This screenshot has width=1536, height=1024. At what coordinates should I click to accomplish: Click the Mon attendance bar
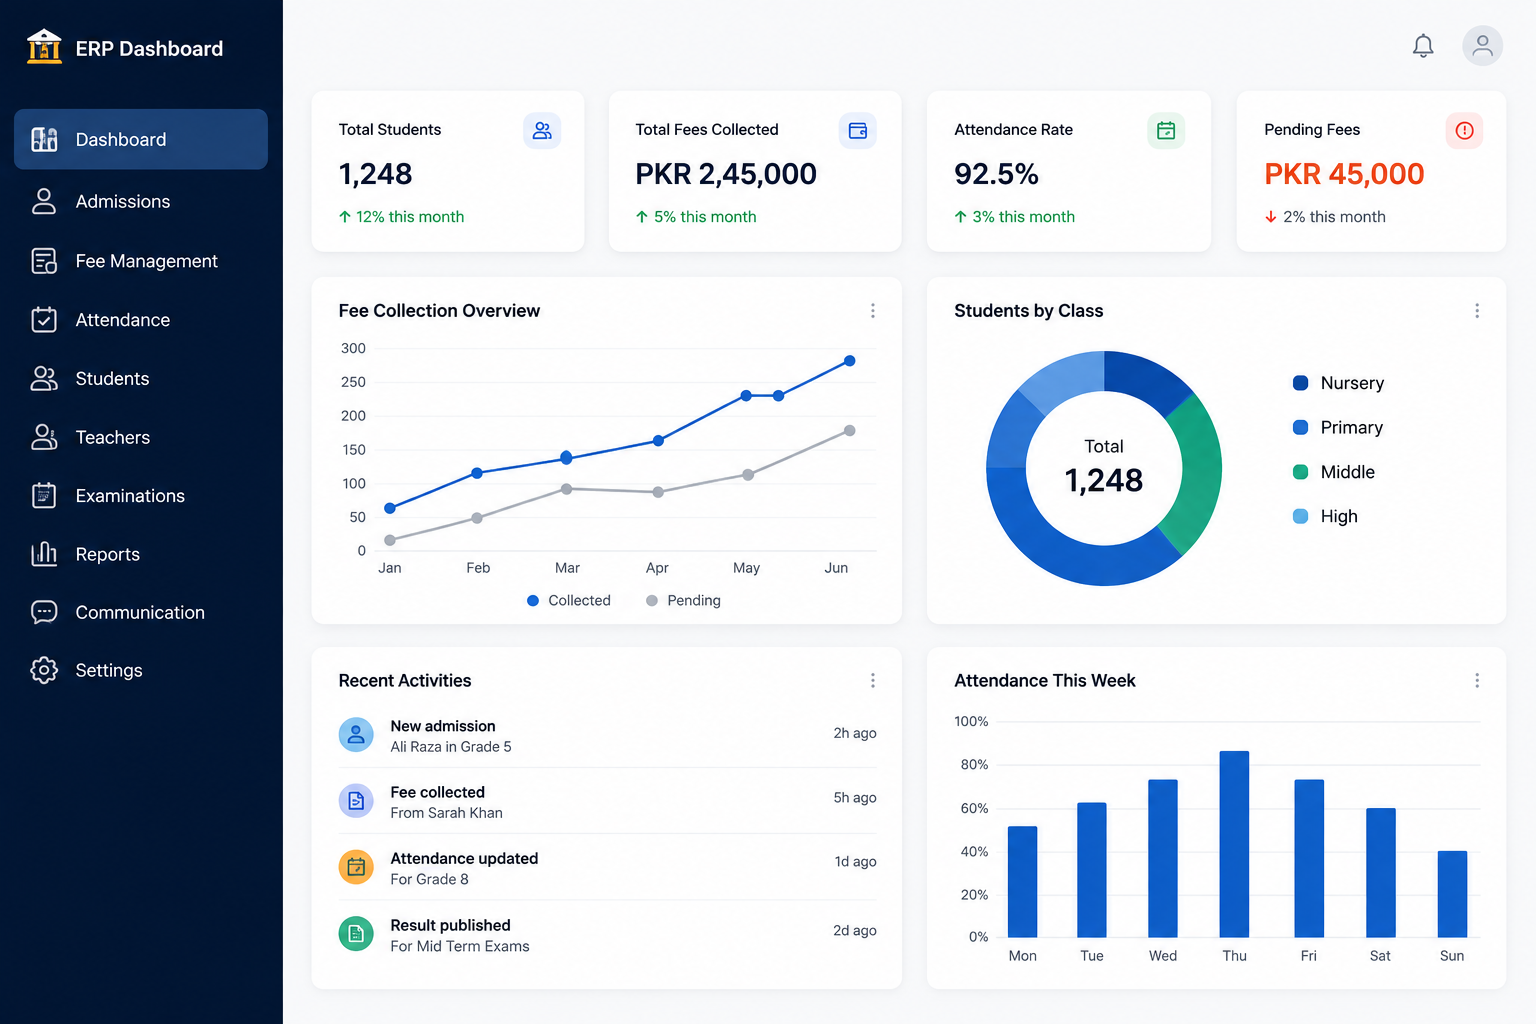click(x=1022, y=881)
